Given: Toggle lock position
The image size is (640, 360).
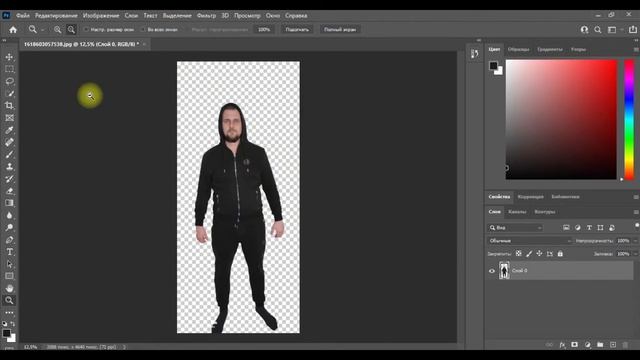Looking at the screenshot, I should (x=539, y=254).
